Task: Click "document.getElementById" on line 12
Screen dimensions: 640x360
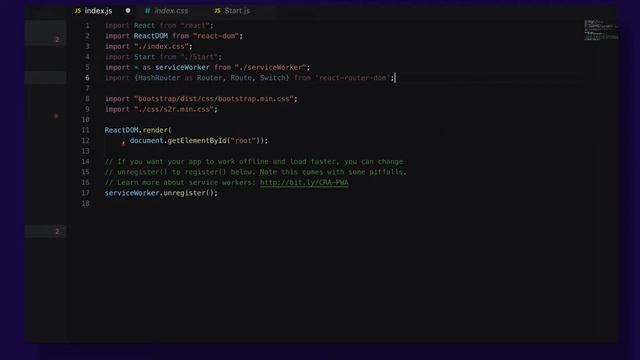Action: point(178,141)
